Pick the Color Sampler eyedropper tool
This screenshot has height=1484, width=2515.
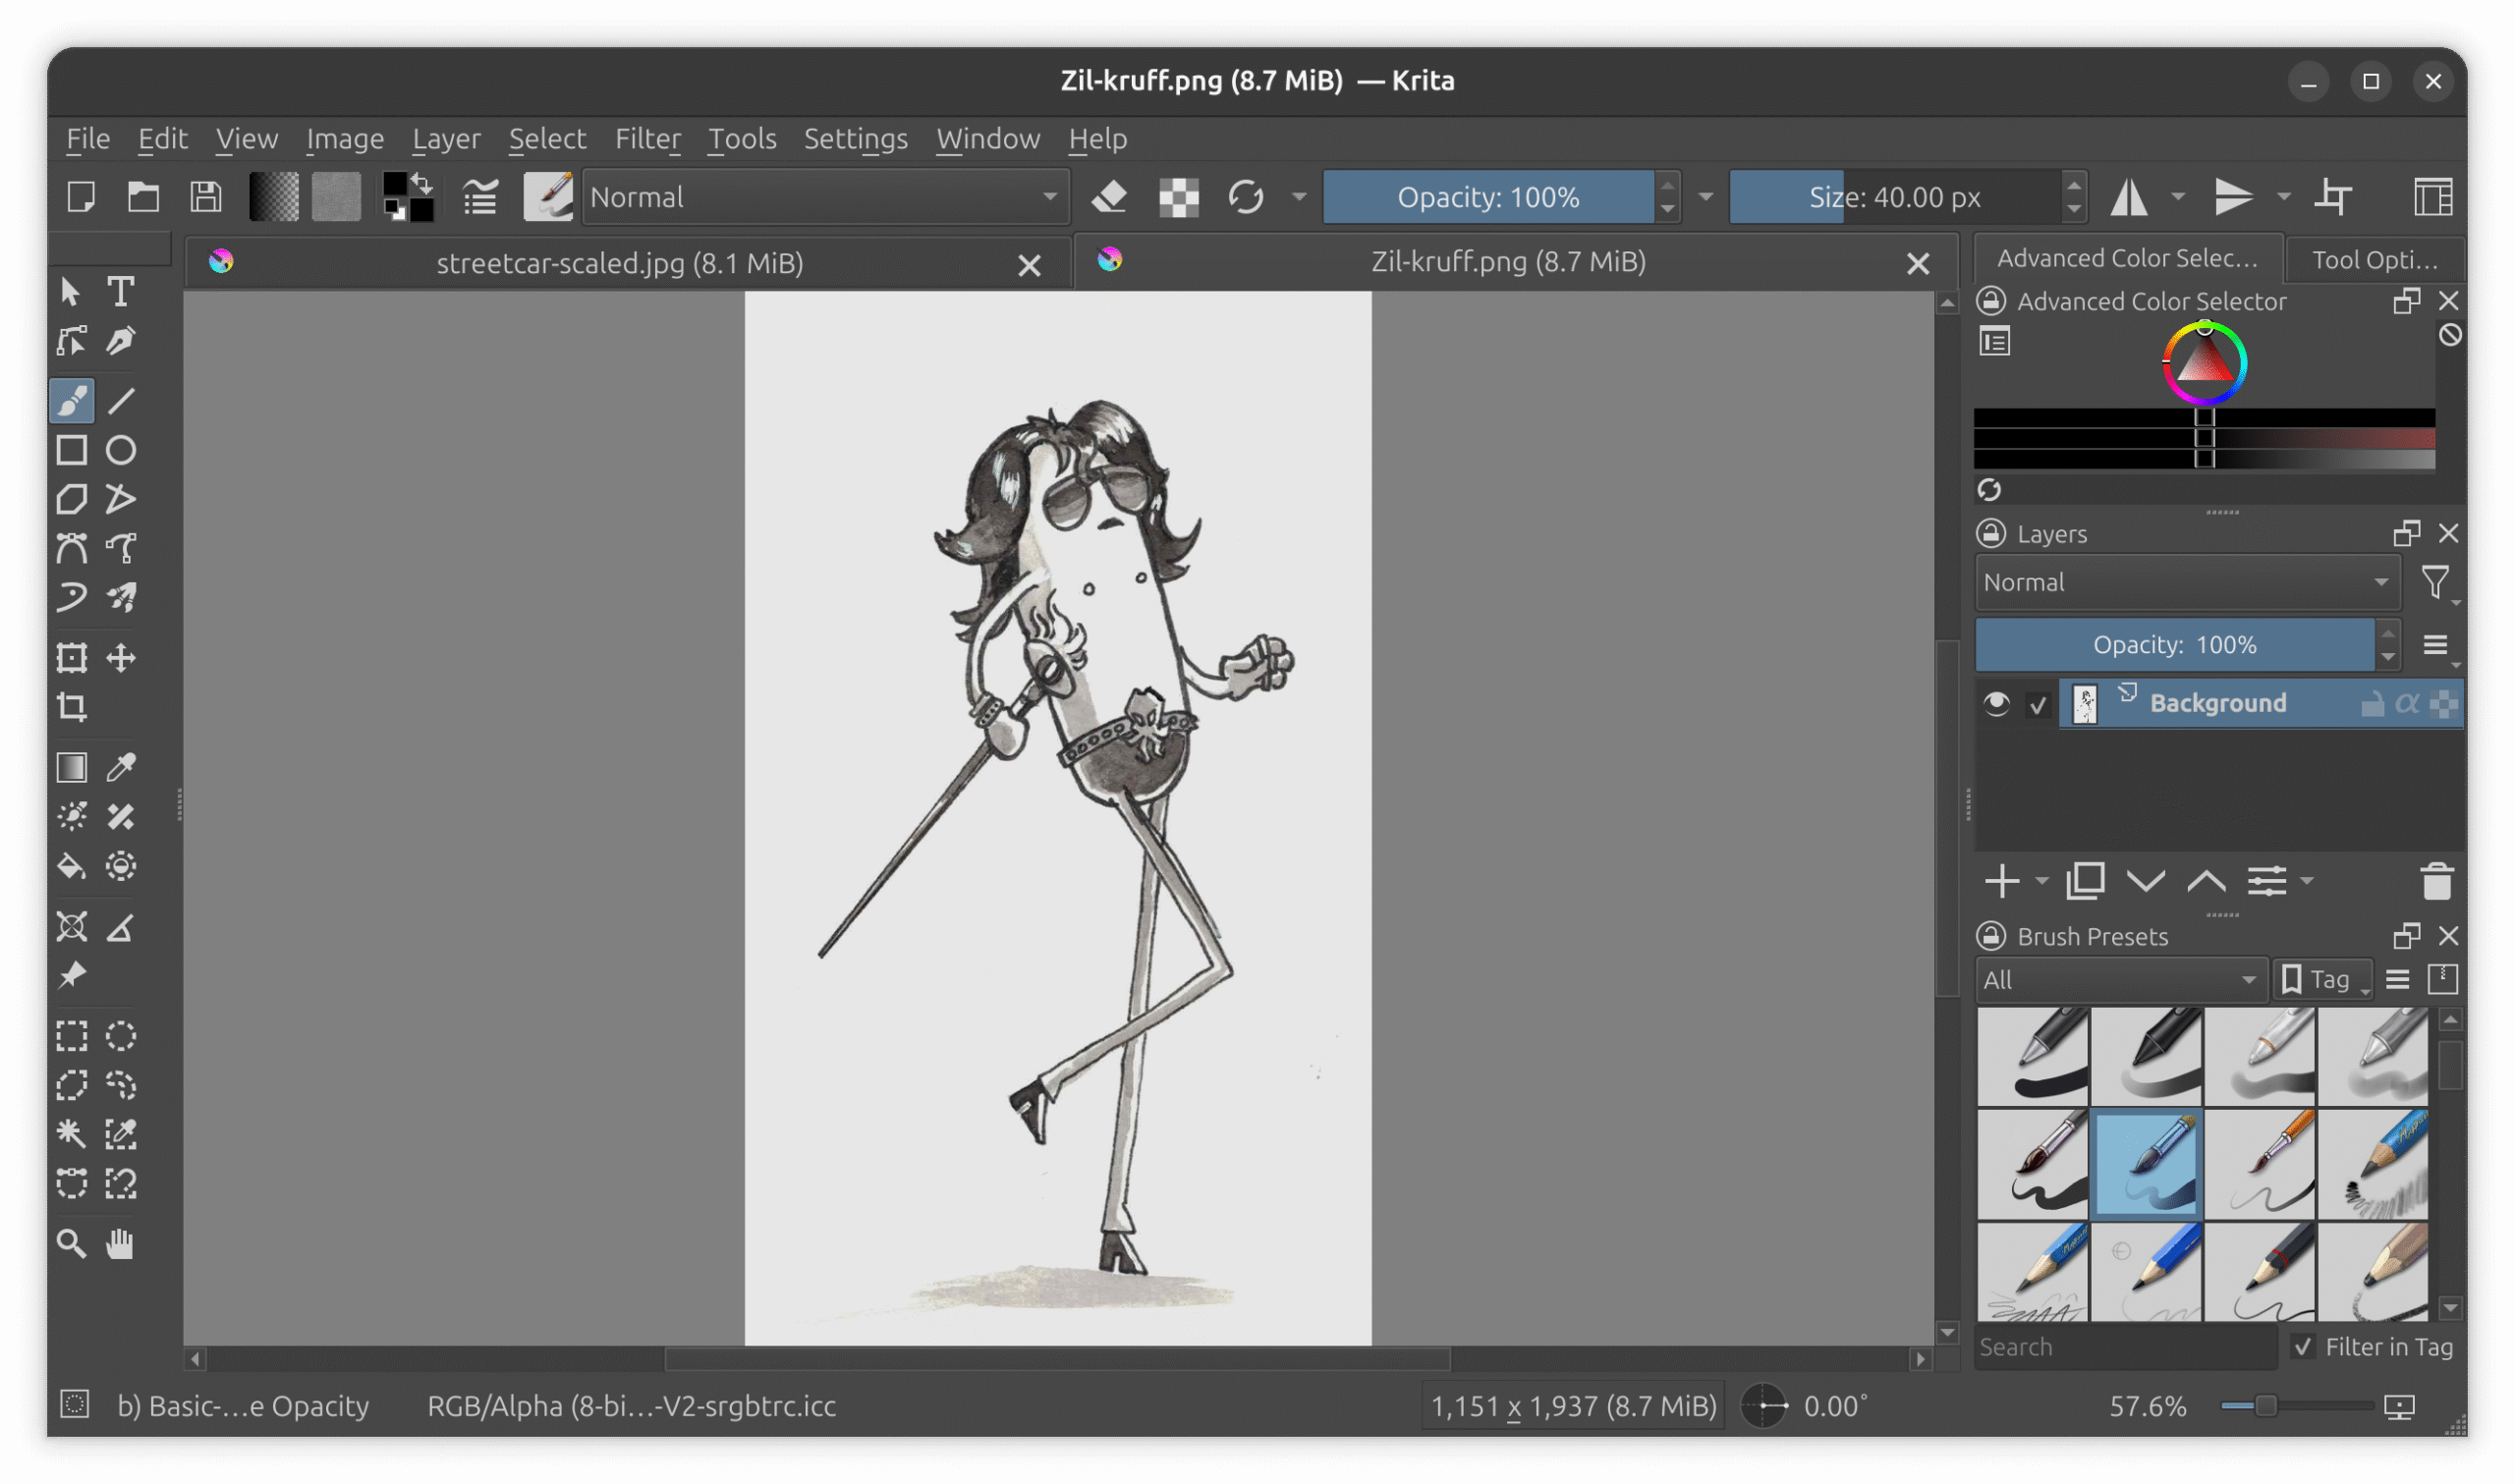(x=121, y=767)
